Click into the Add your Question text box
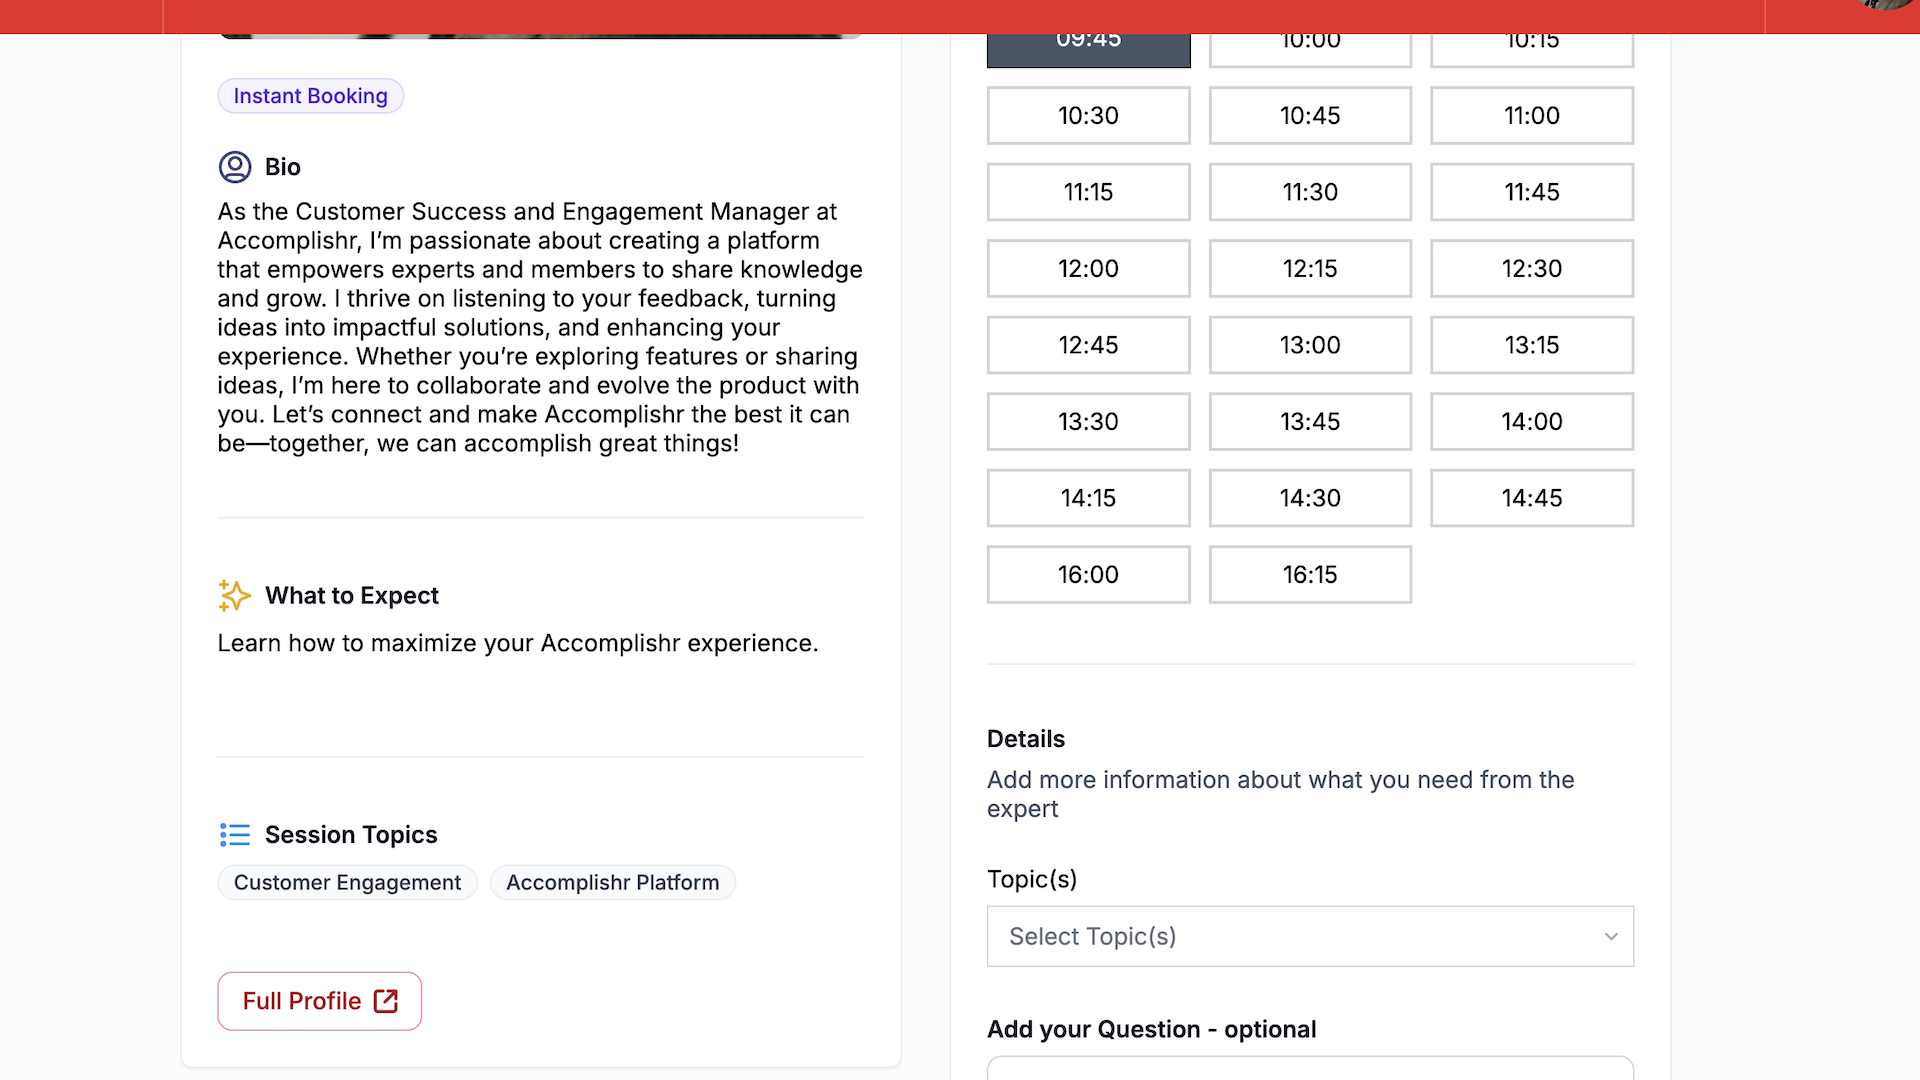The height and width of the screenshot is (1080, 1920). [x=1310, y=1068]
